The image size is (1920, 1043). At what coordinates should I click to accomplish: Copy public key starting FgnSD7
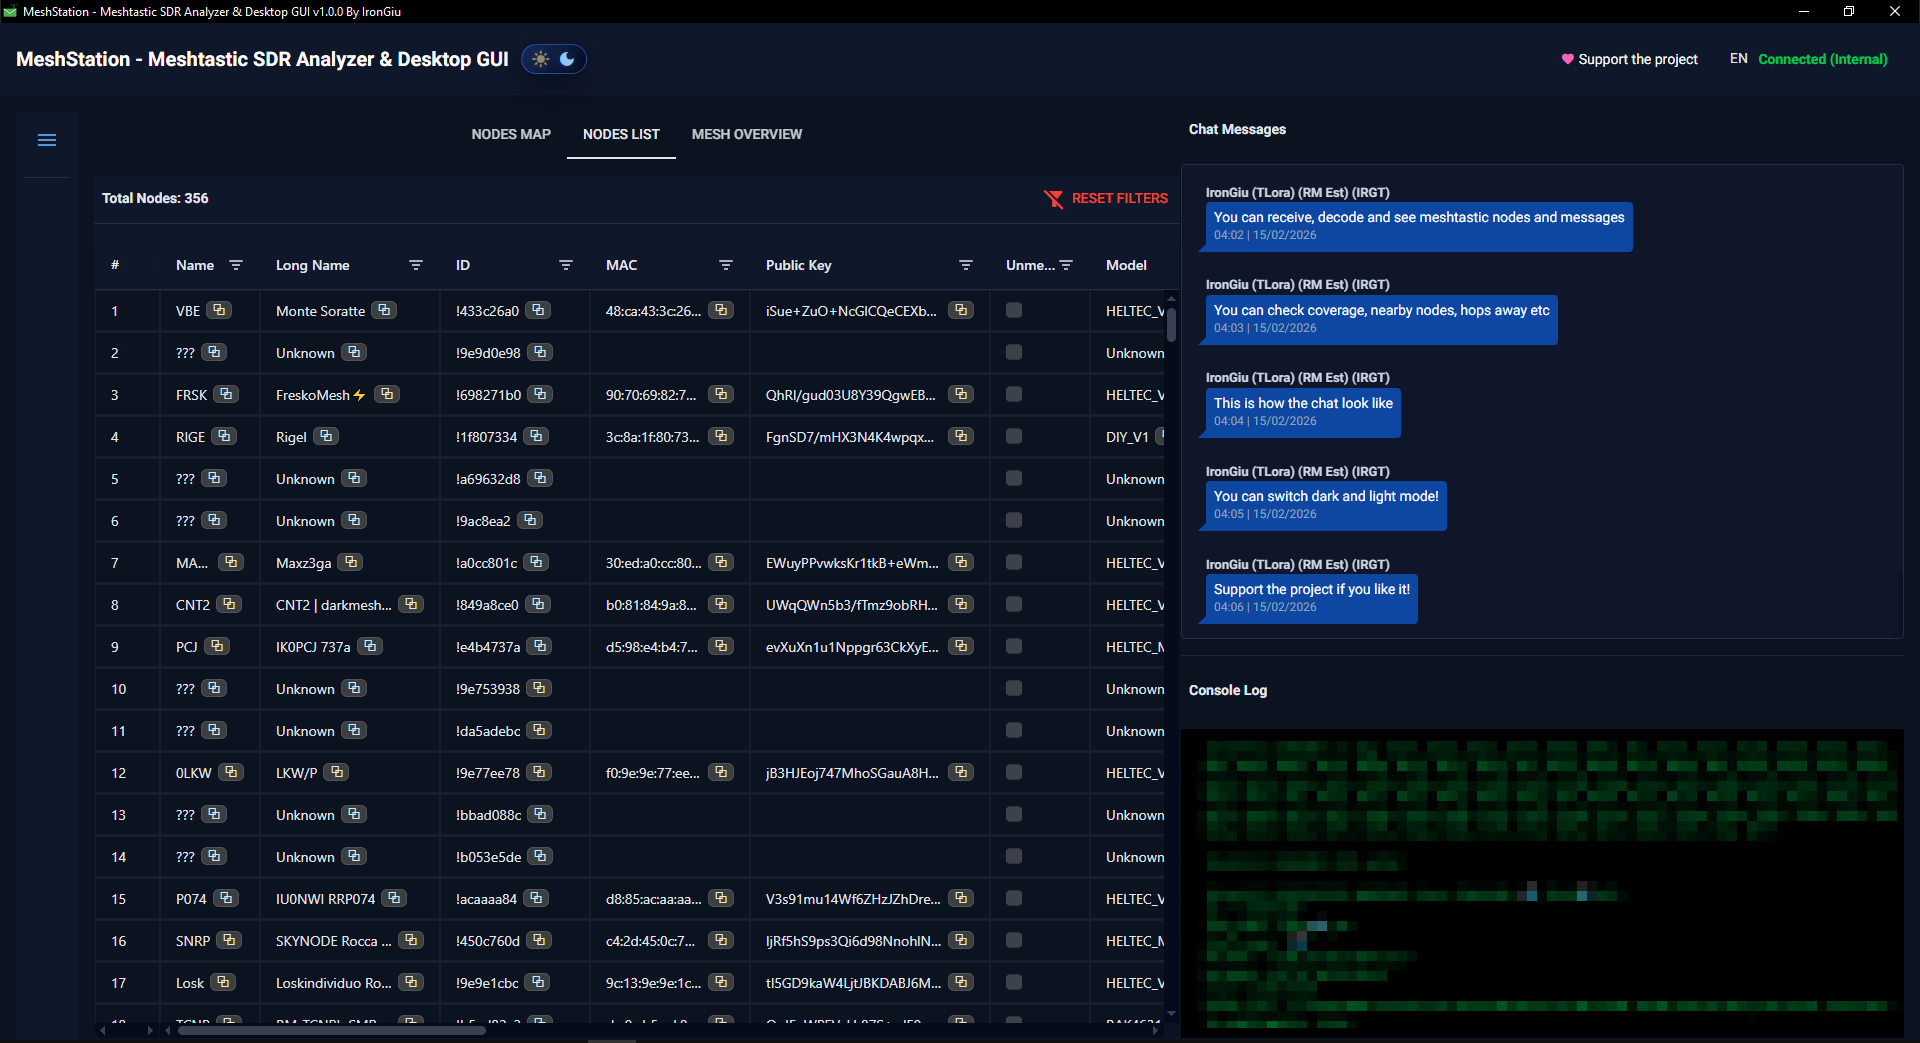(961, 436)
